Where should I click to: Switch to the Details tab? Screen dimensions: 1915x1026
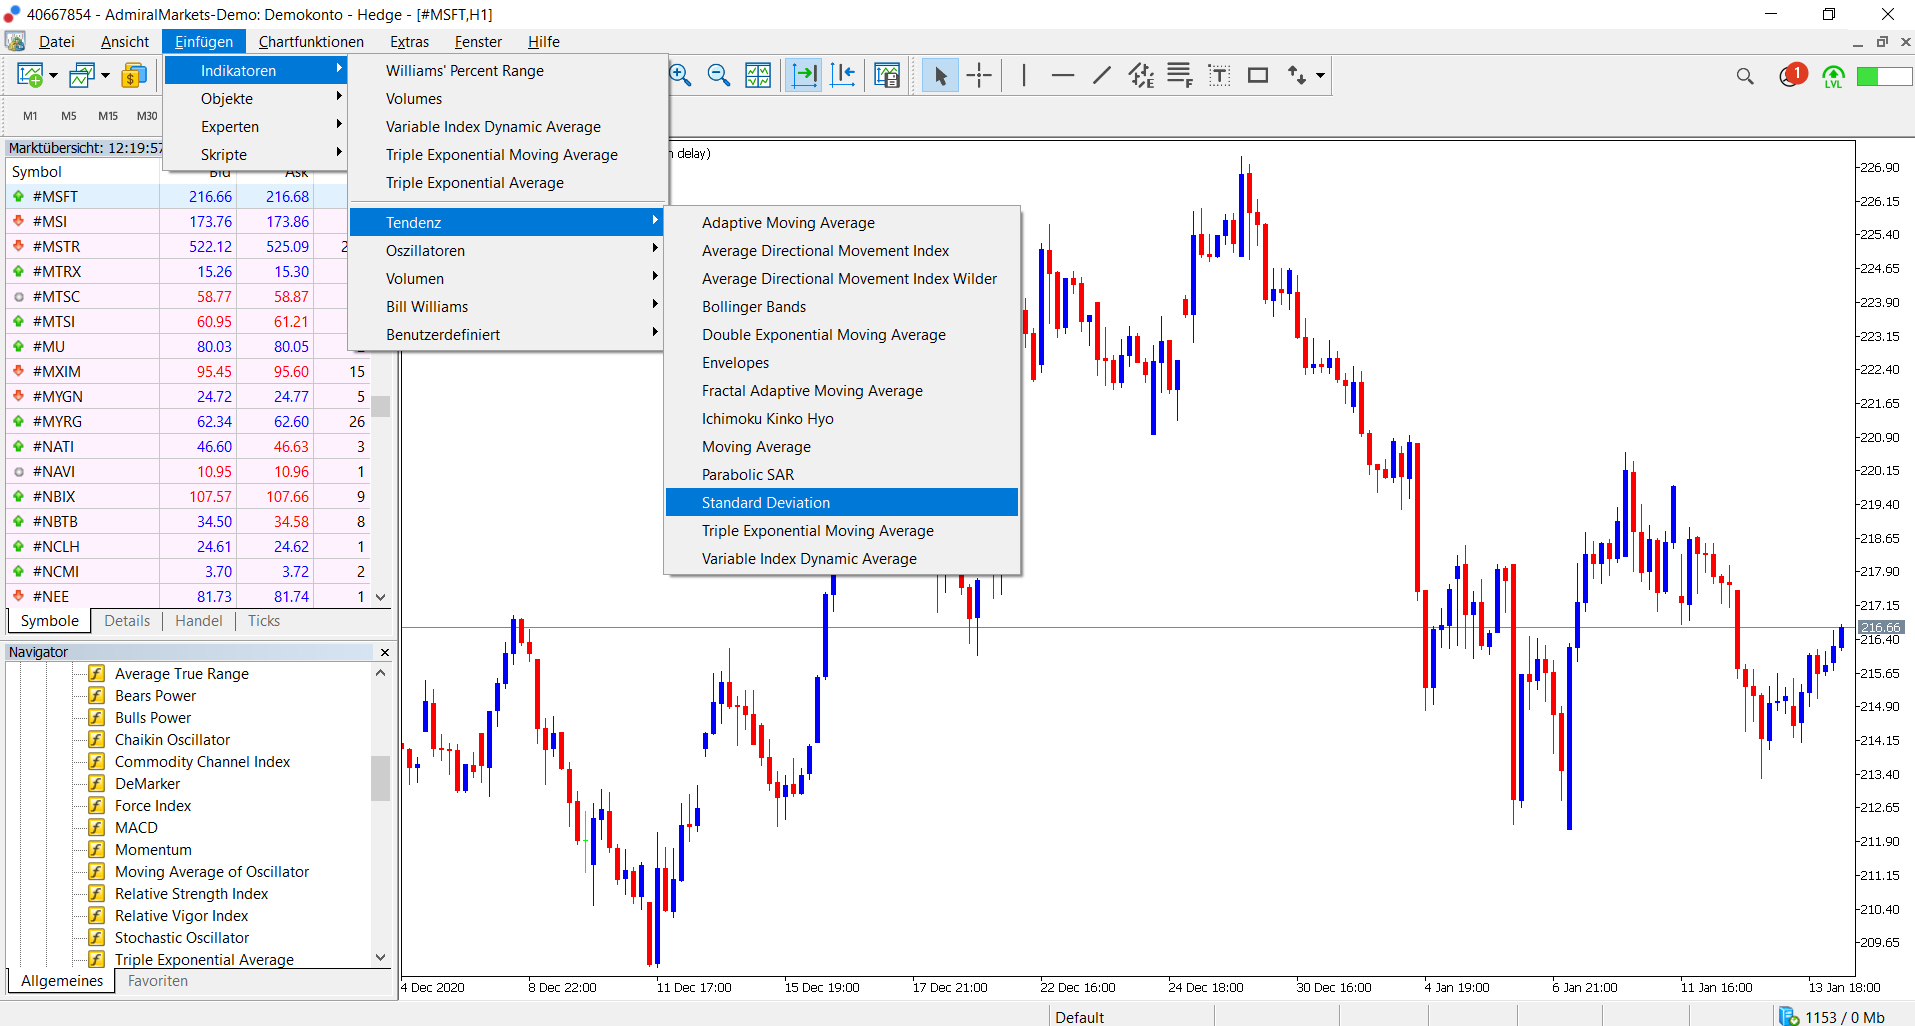pos(127,621)
